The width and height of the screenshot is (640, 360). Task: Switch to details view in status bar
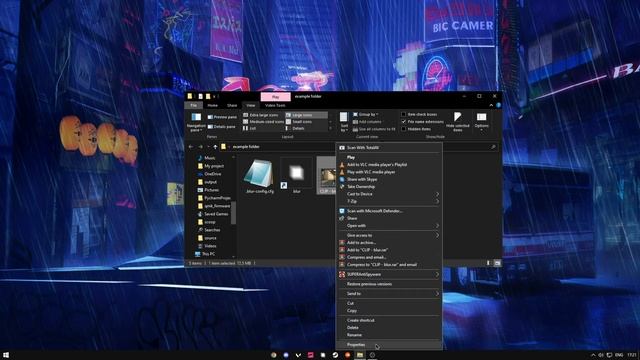tap(489, 263)
